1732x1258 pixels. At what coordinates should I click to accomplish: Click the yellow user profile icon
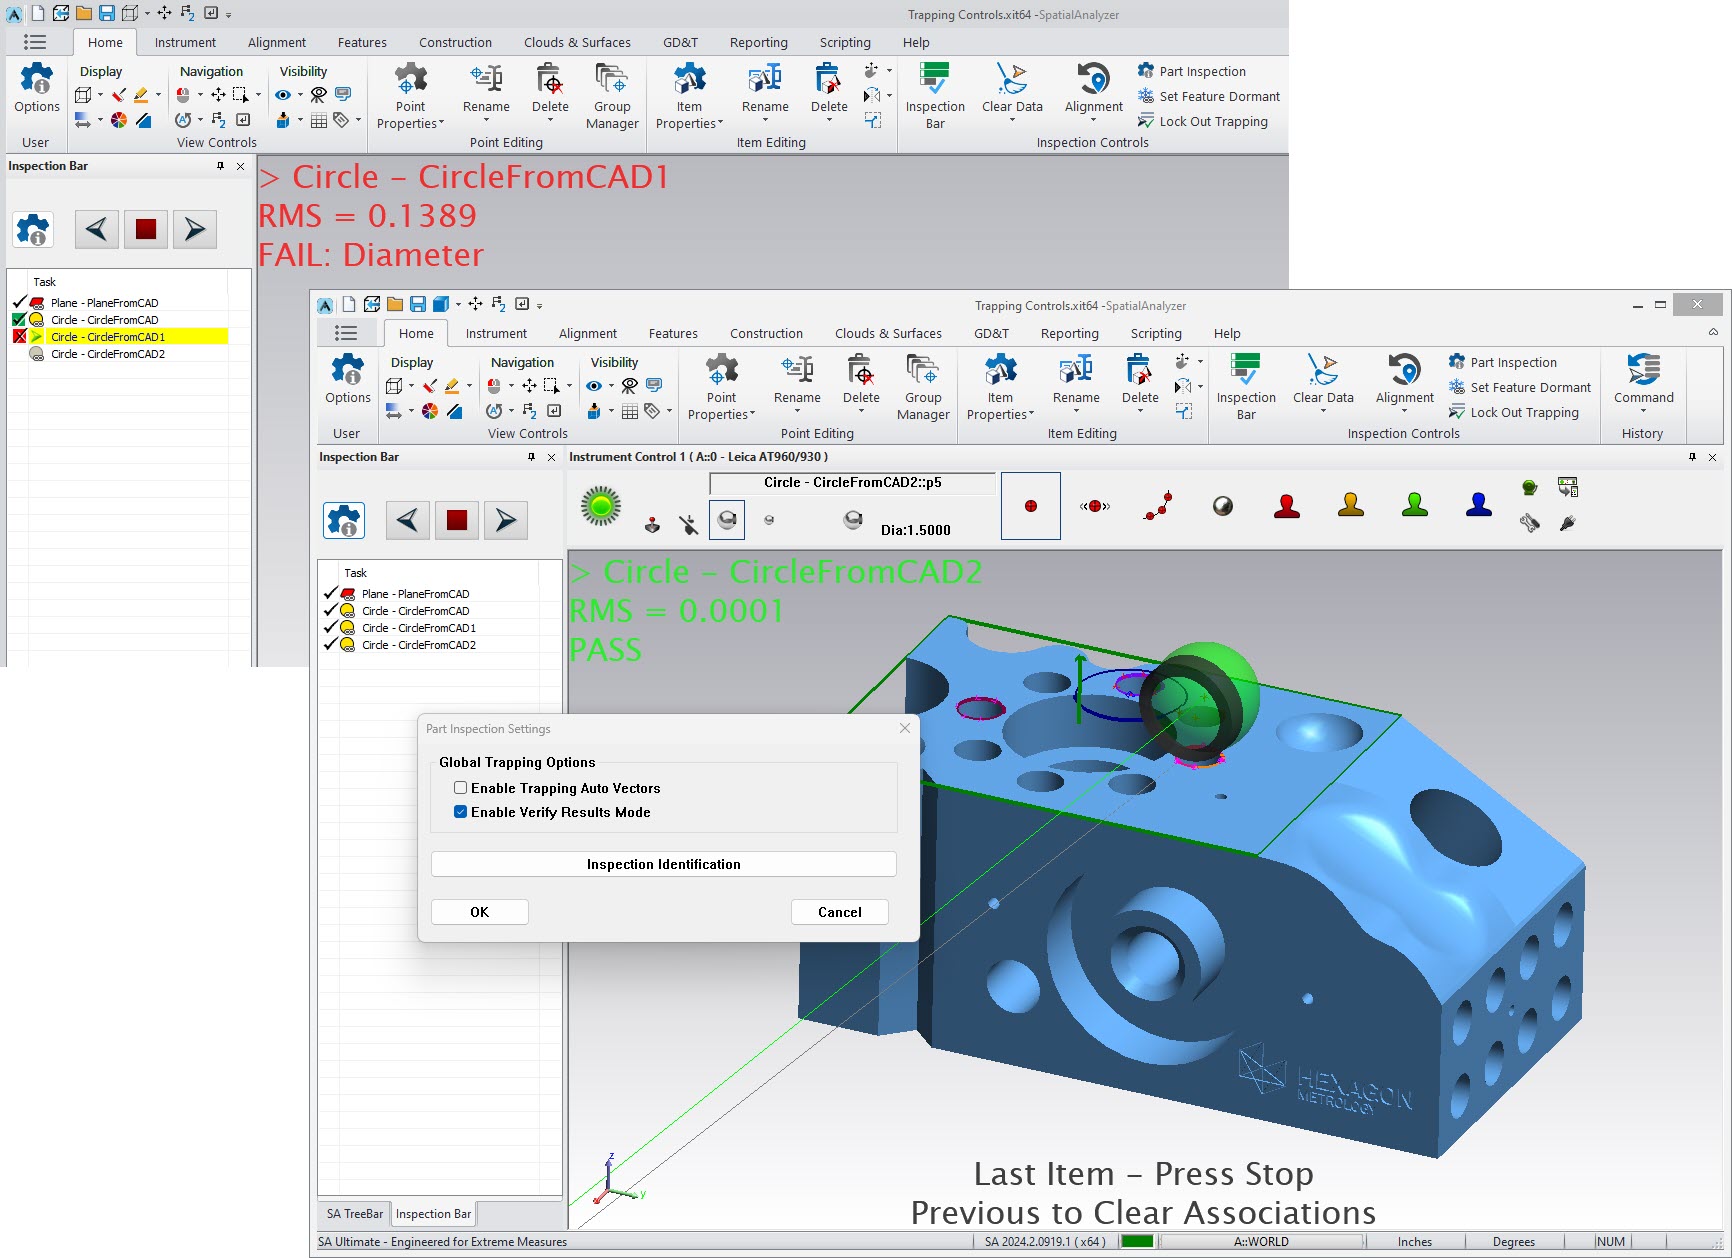(1351, 505)
